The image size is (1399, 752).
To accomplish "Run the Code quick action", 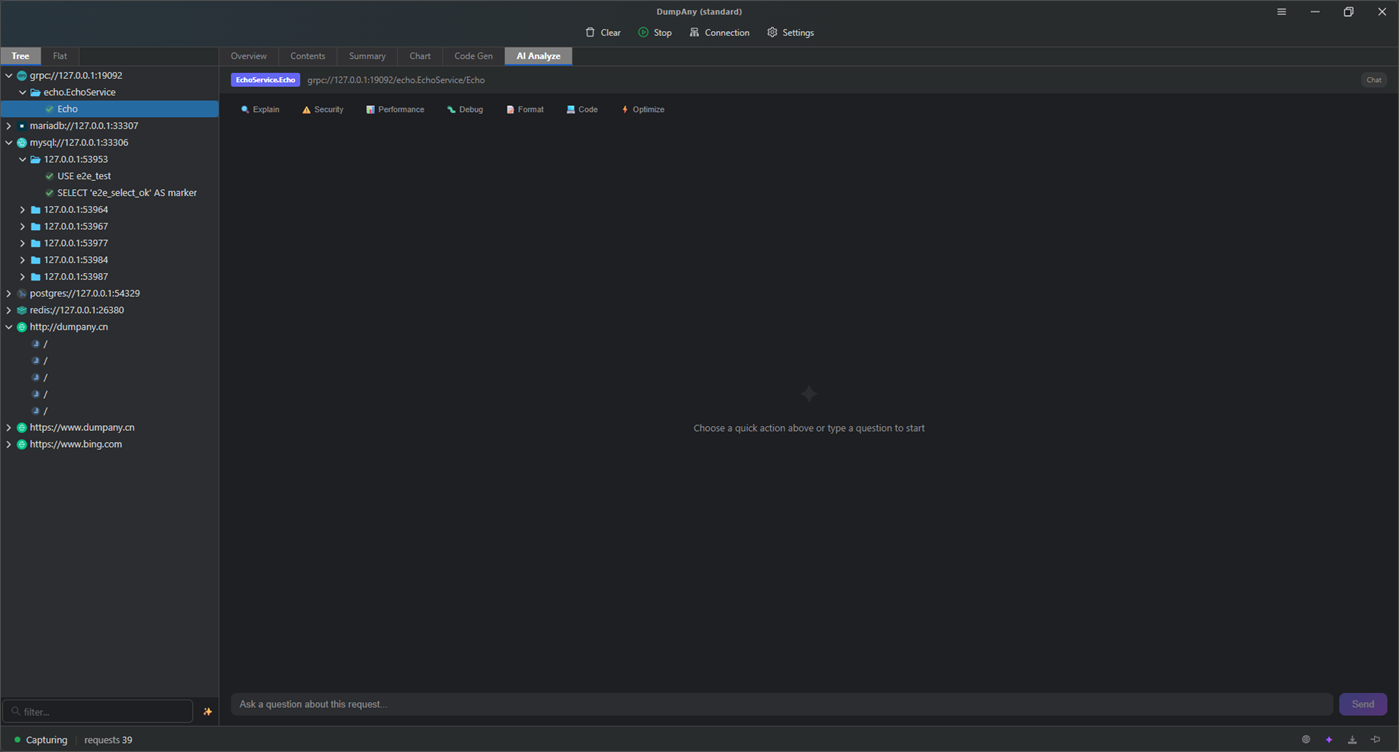I will 582,109.
